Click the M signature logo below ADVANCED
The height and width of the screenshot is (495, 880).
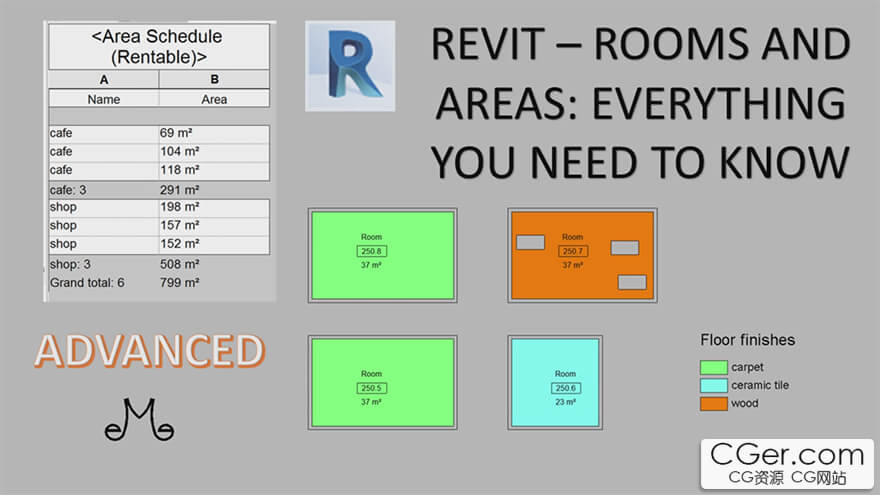[139, 419]
